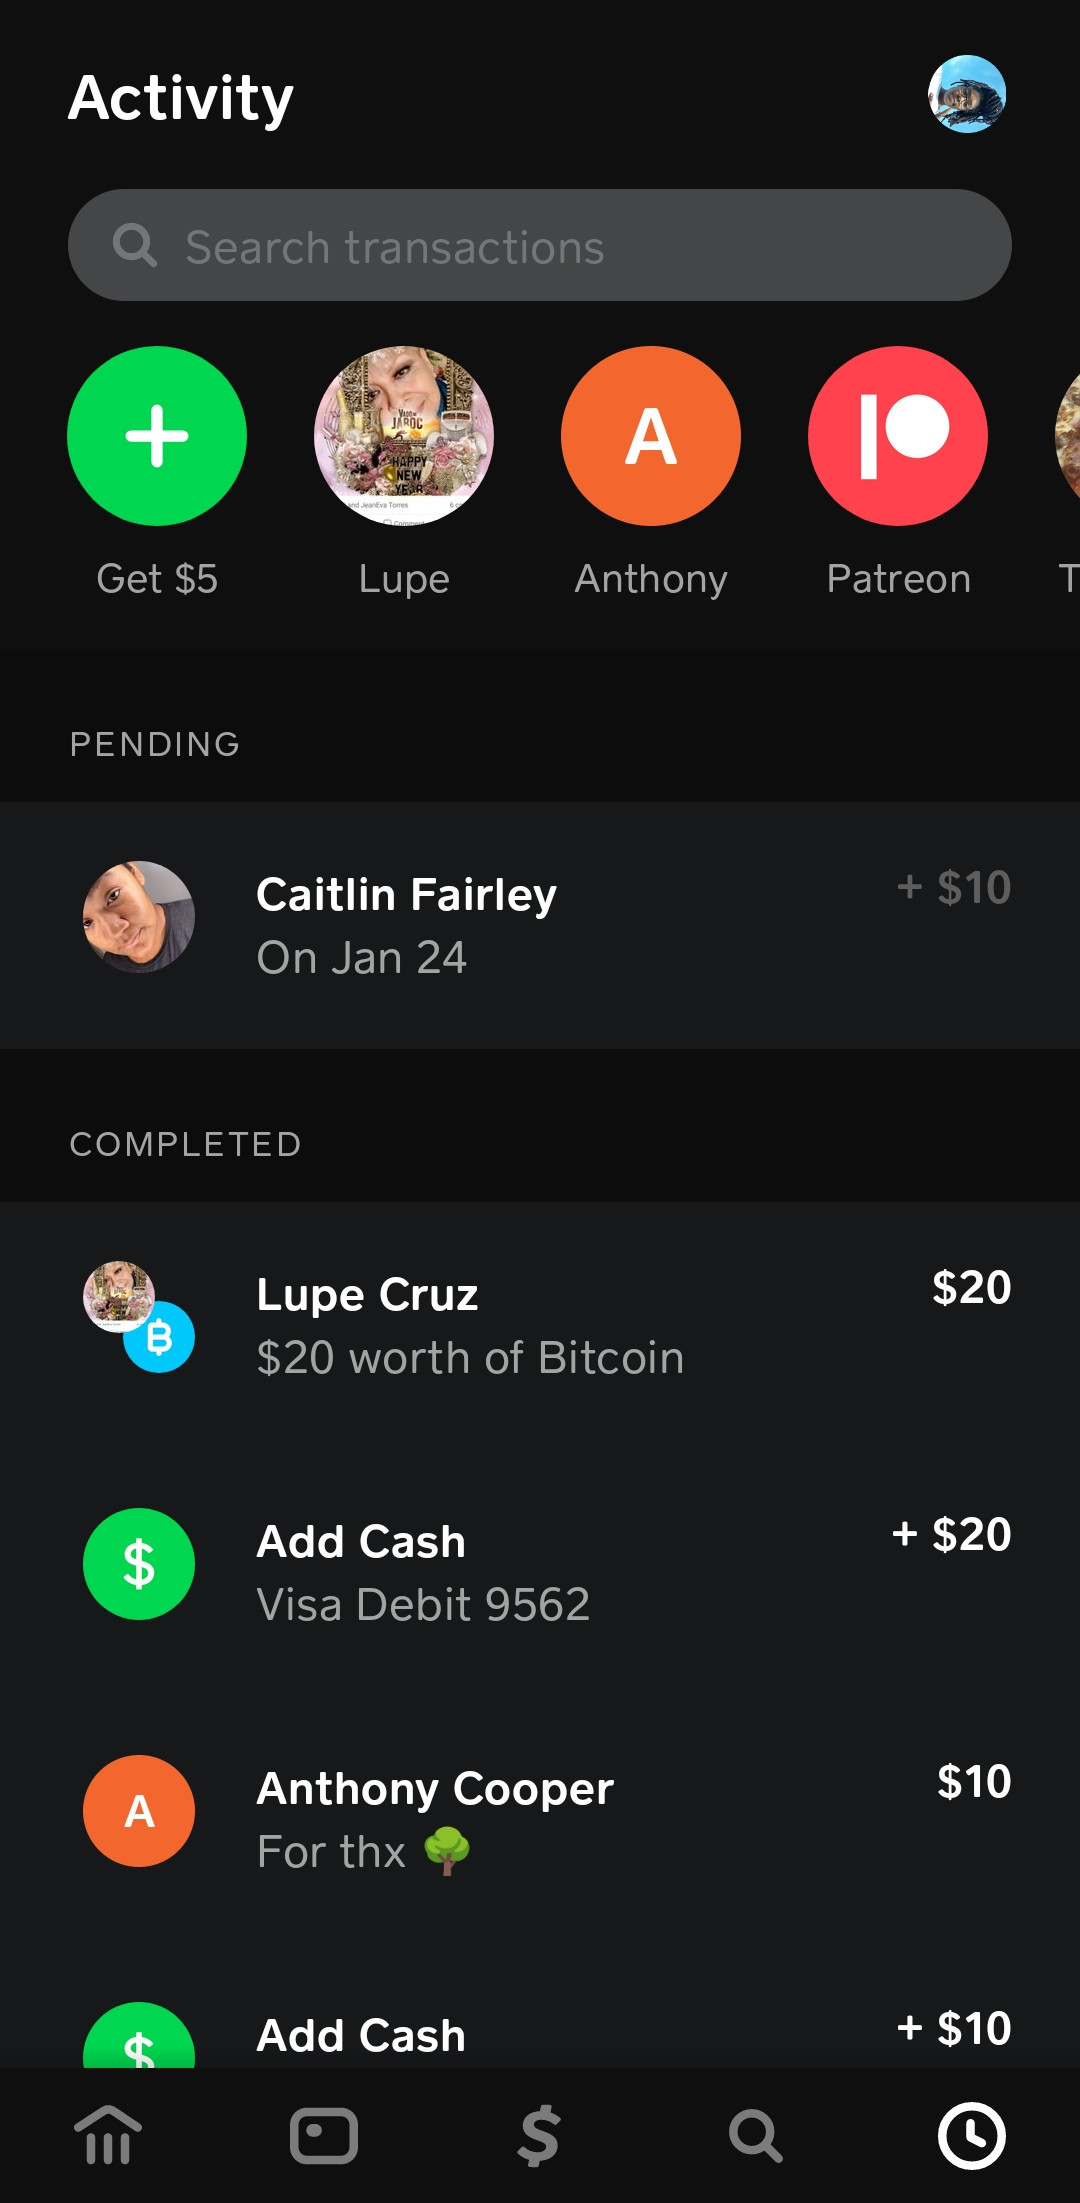Tap the Caitlin Fairley profile picture
This screenshot has height=2203, width=1080.
(139, 917)
